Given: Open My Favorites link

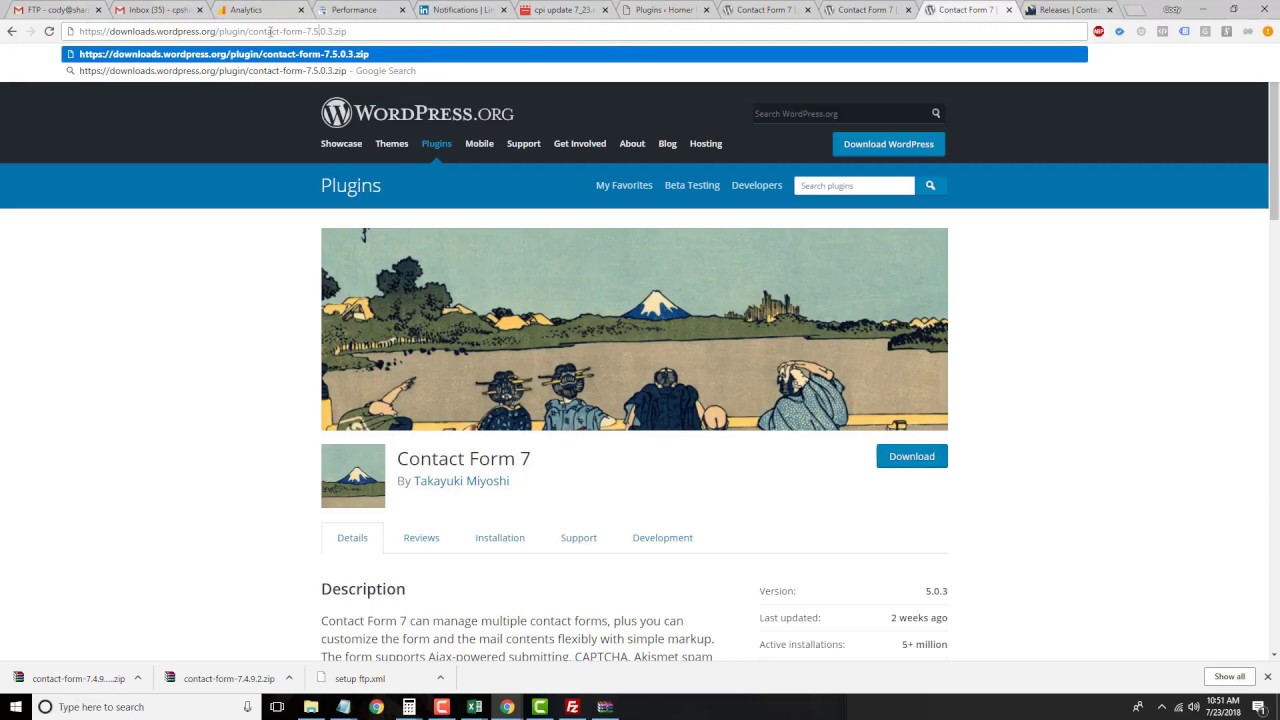Looking at the screenshot, I should click(624, 185).
